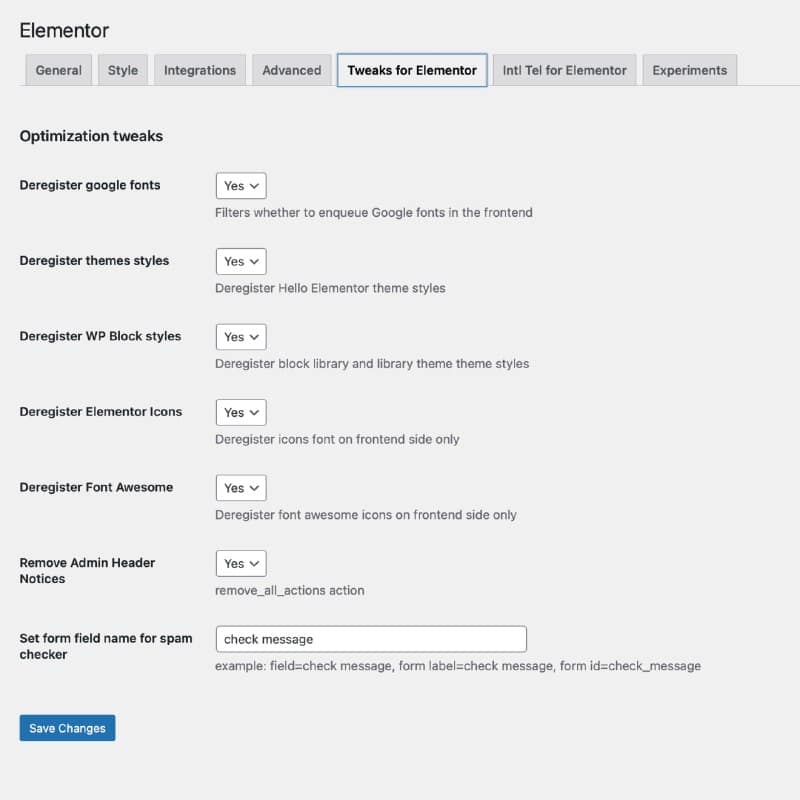Screen dimensions: 800x800
Task: Click the Remove Admin Header Notices label
Action: [x=87, y=570]
